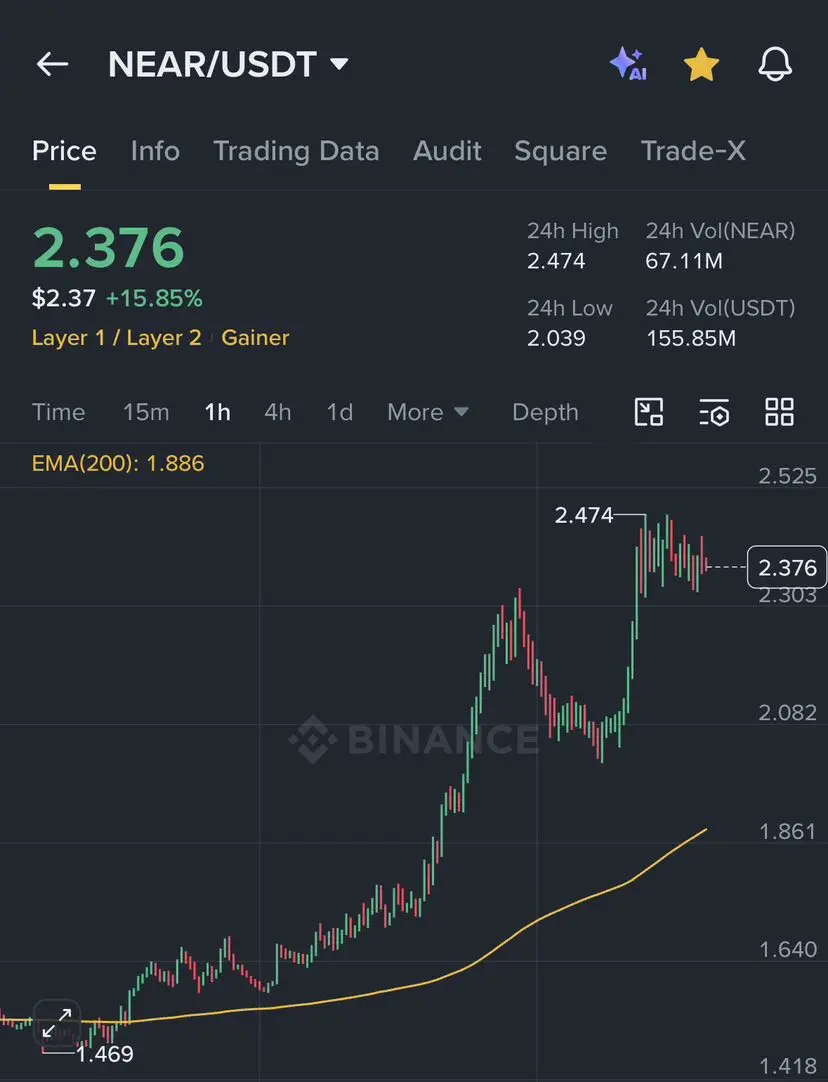
Task: Tap the 1.640 axis label
Action: point(787,950)
